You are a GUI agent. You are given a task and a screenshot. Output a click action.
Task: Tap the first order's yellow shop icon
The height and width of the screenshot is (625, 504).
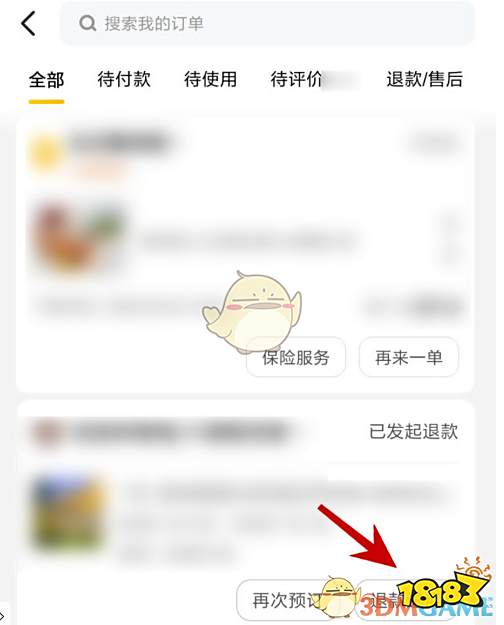46,153
